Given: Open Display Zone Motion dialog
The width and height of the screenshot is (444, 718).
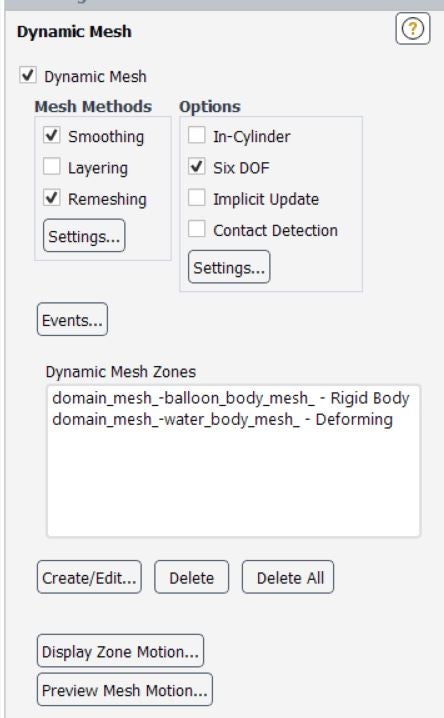Looking at the screenshot, I should [x=120, y=651].
